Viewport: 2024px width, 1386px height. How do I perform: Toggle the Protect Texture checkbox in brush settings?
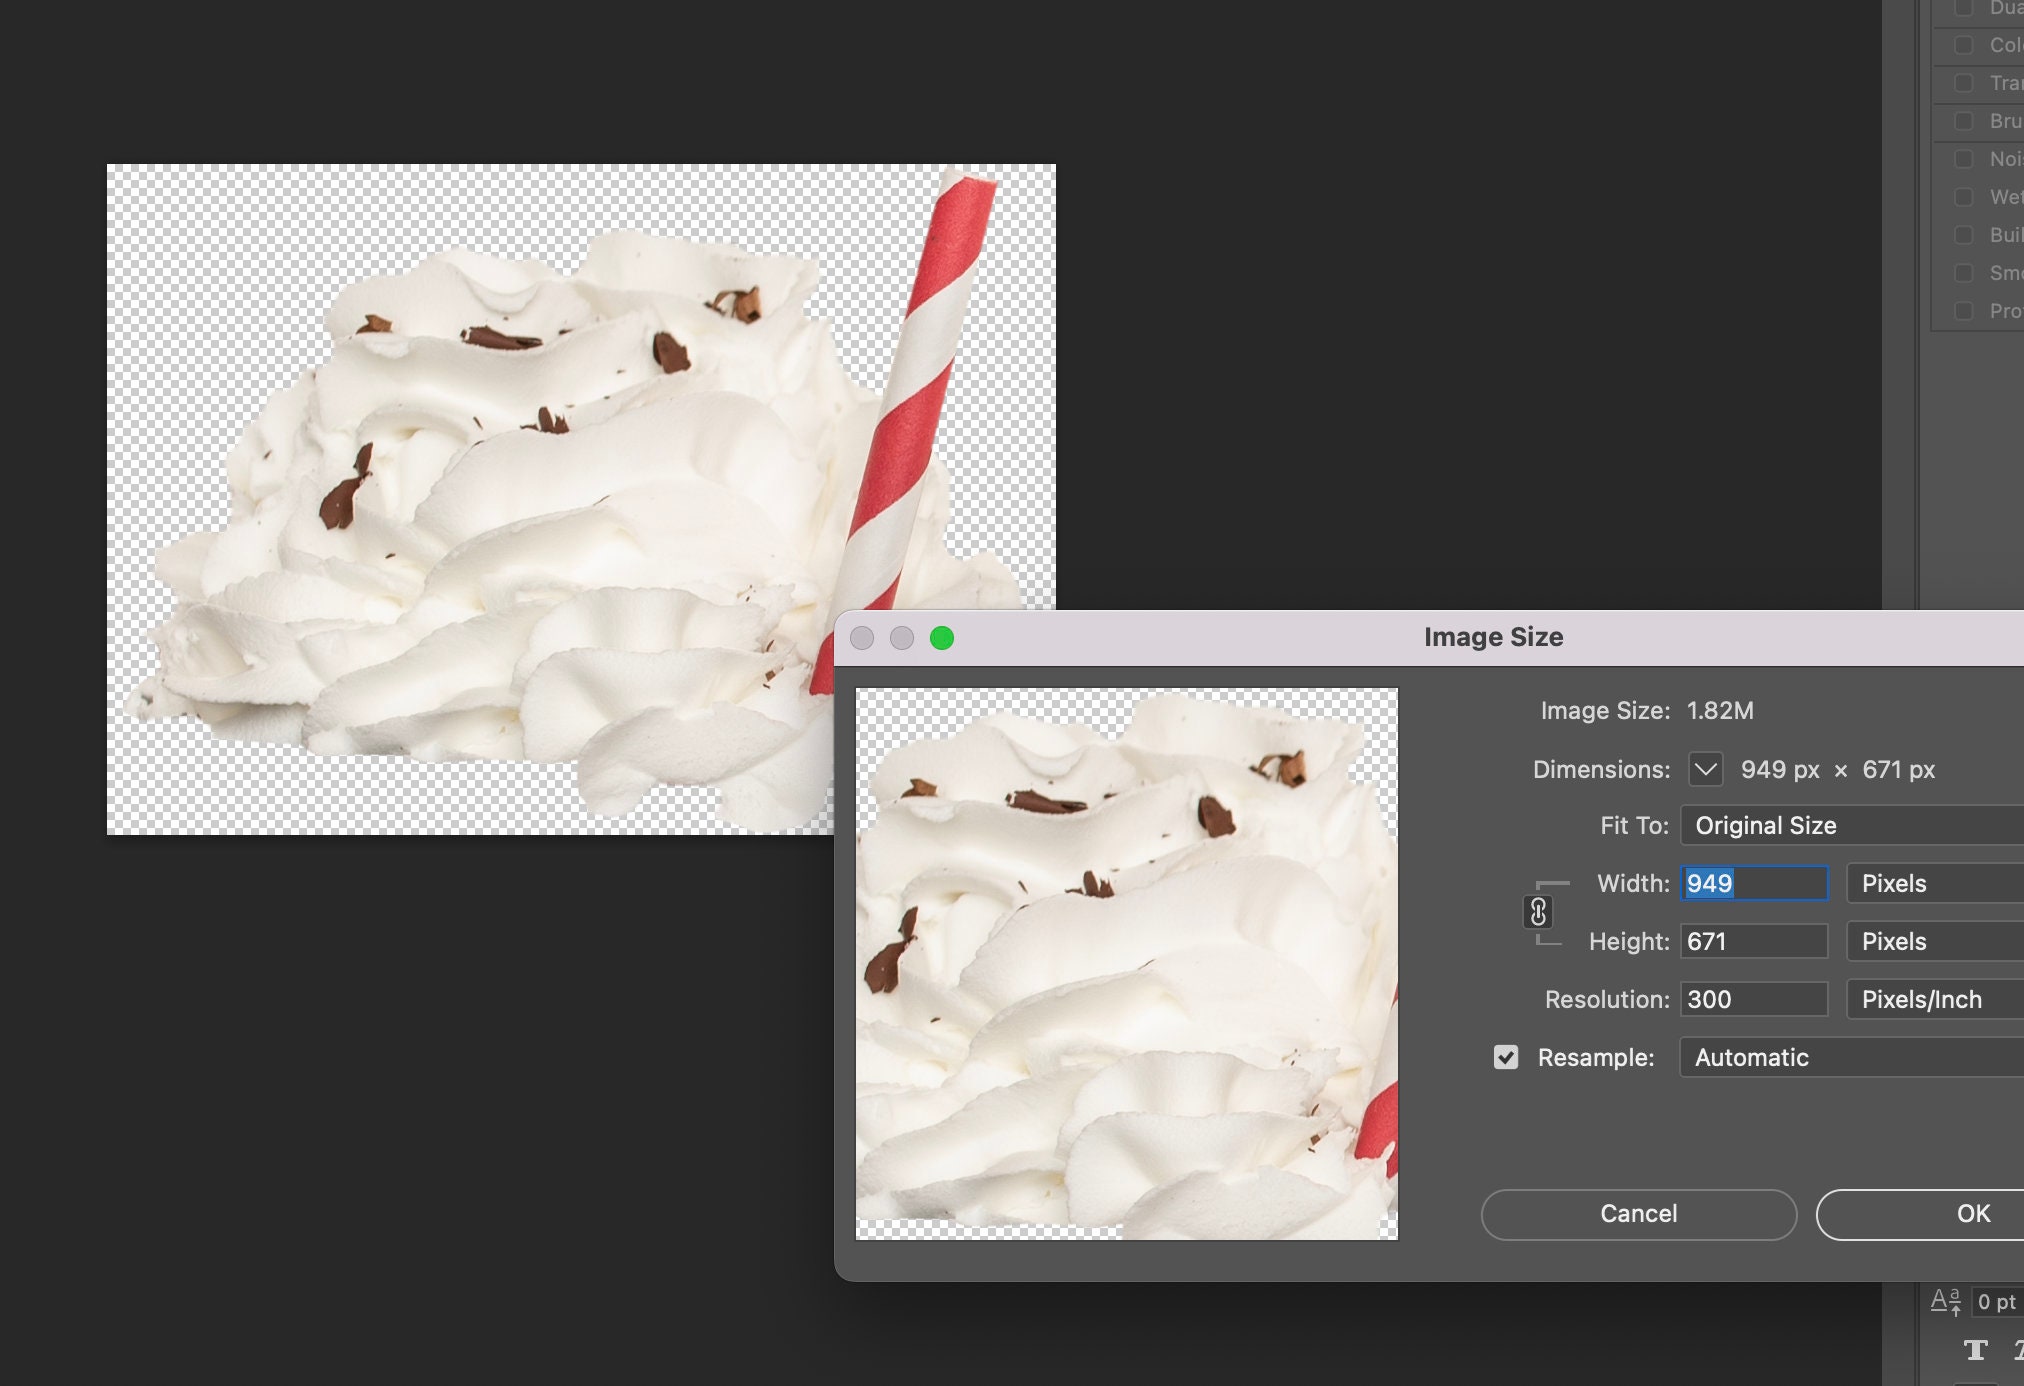click(x=1963, y=311)
